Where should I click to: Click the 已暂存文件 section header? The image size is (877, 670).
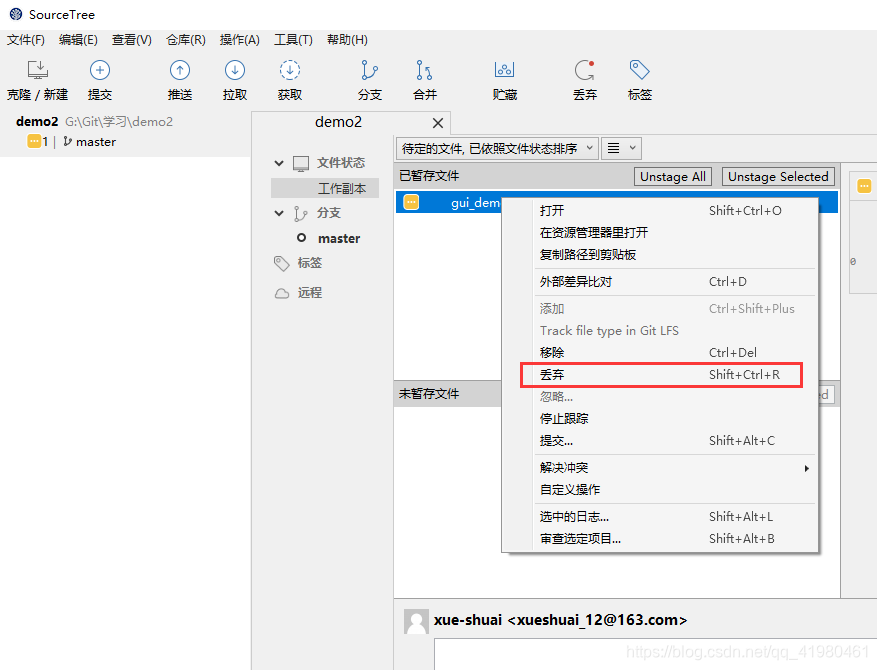tap(429, 176)
